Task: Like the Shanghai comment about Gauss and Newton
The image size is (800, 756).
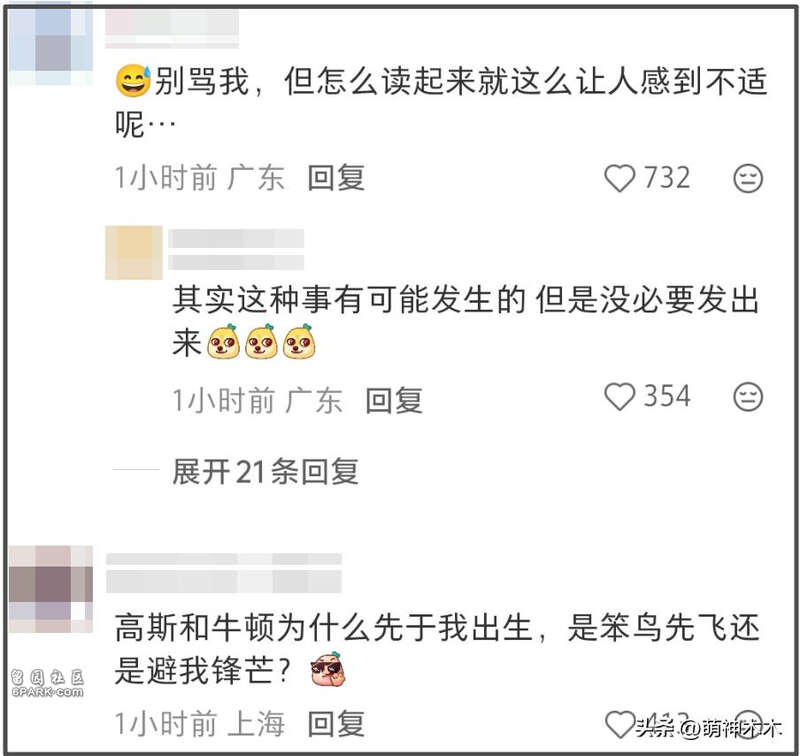Action: pyautogui.click(x=619, y=724)
